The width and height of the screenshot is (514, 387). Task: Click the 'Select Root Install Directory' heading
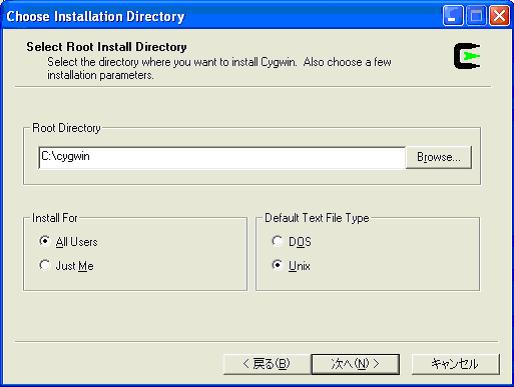pos(107,47)
